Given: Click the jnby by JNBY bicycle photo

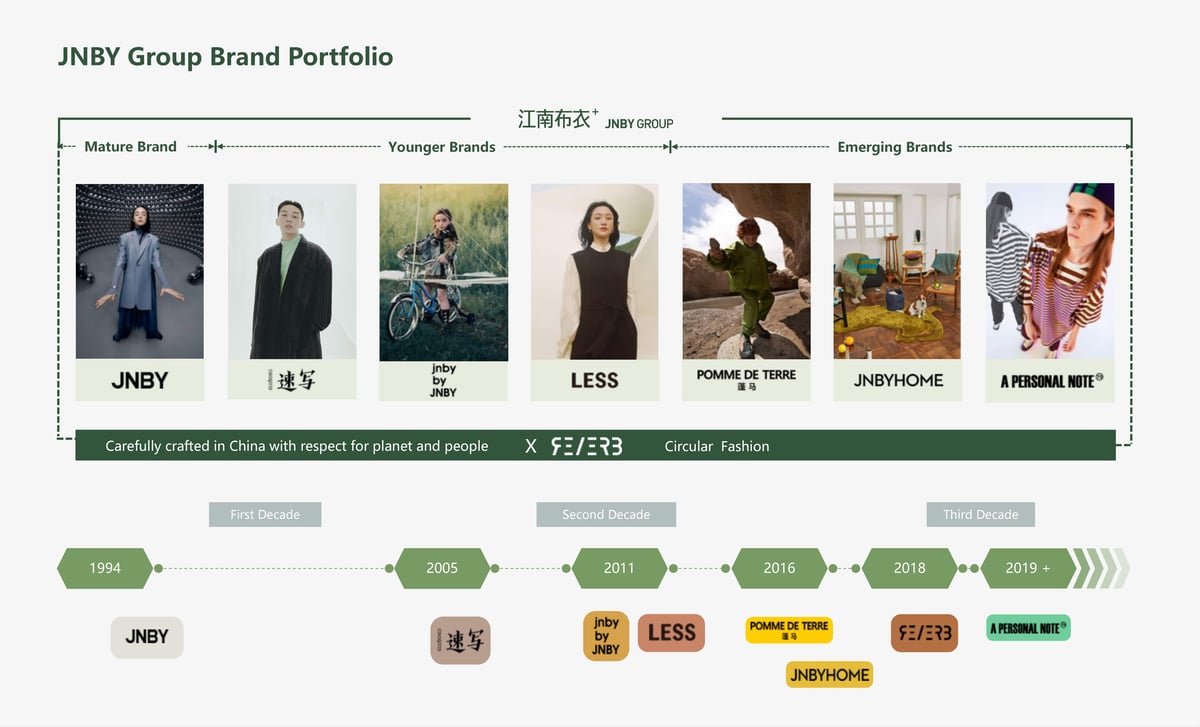Looking at the screenshot, I should 444,272.
